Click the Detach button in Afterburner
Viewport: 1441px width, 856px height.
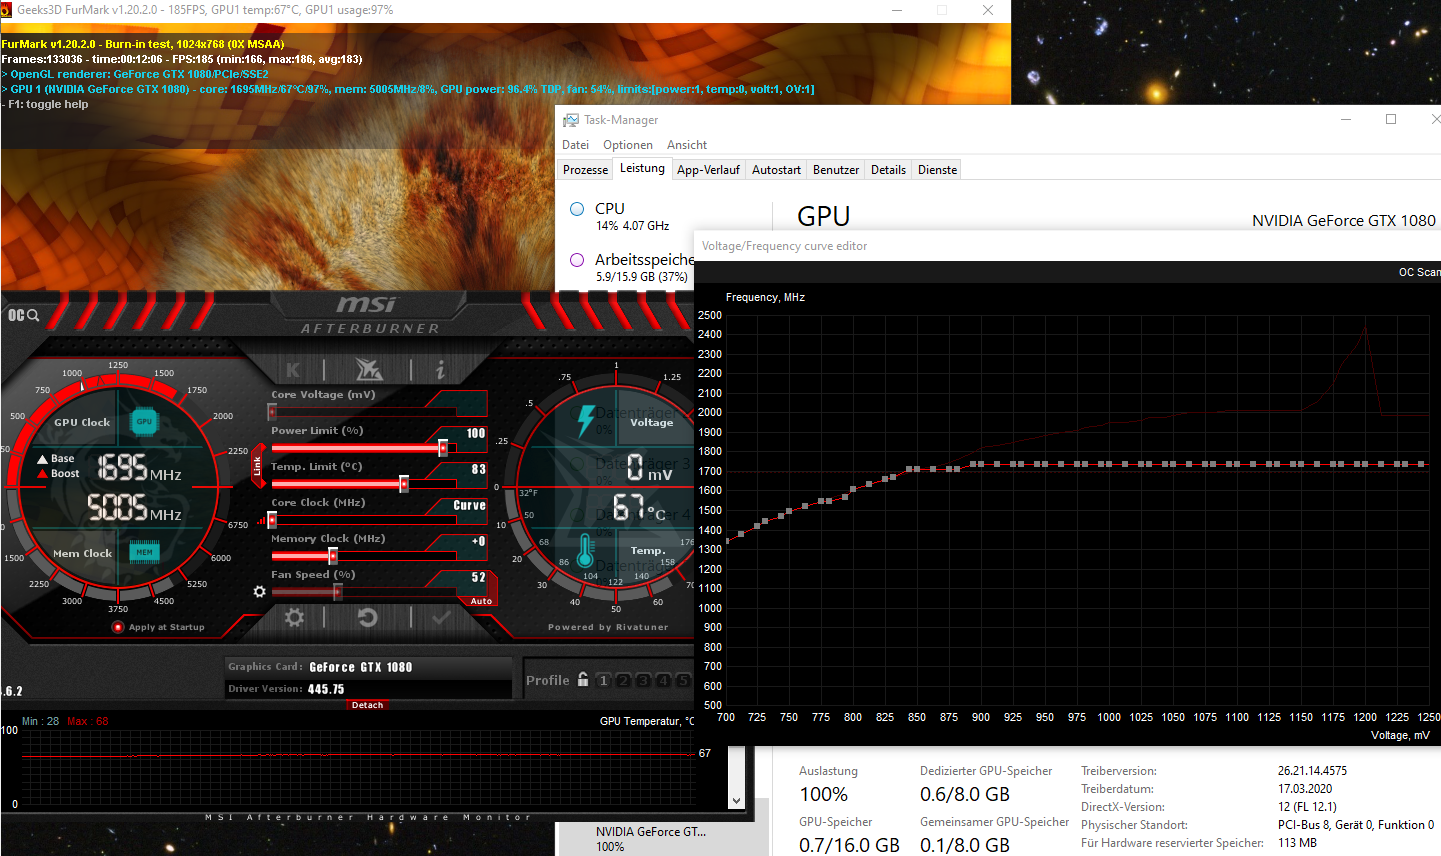[x=367, y=705]
